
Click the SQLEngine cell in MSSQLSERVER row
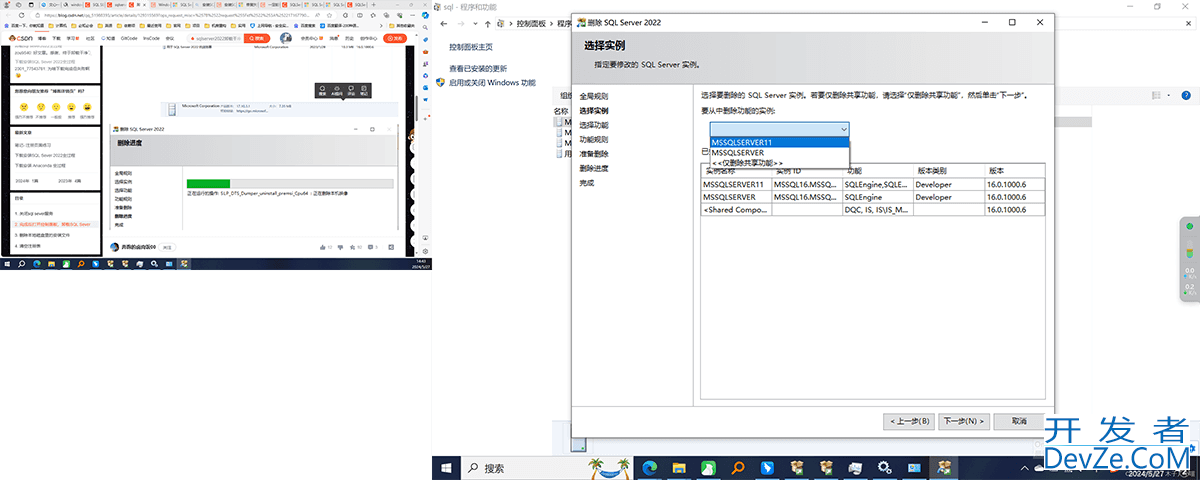[877, 197]
